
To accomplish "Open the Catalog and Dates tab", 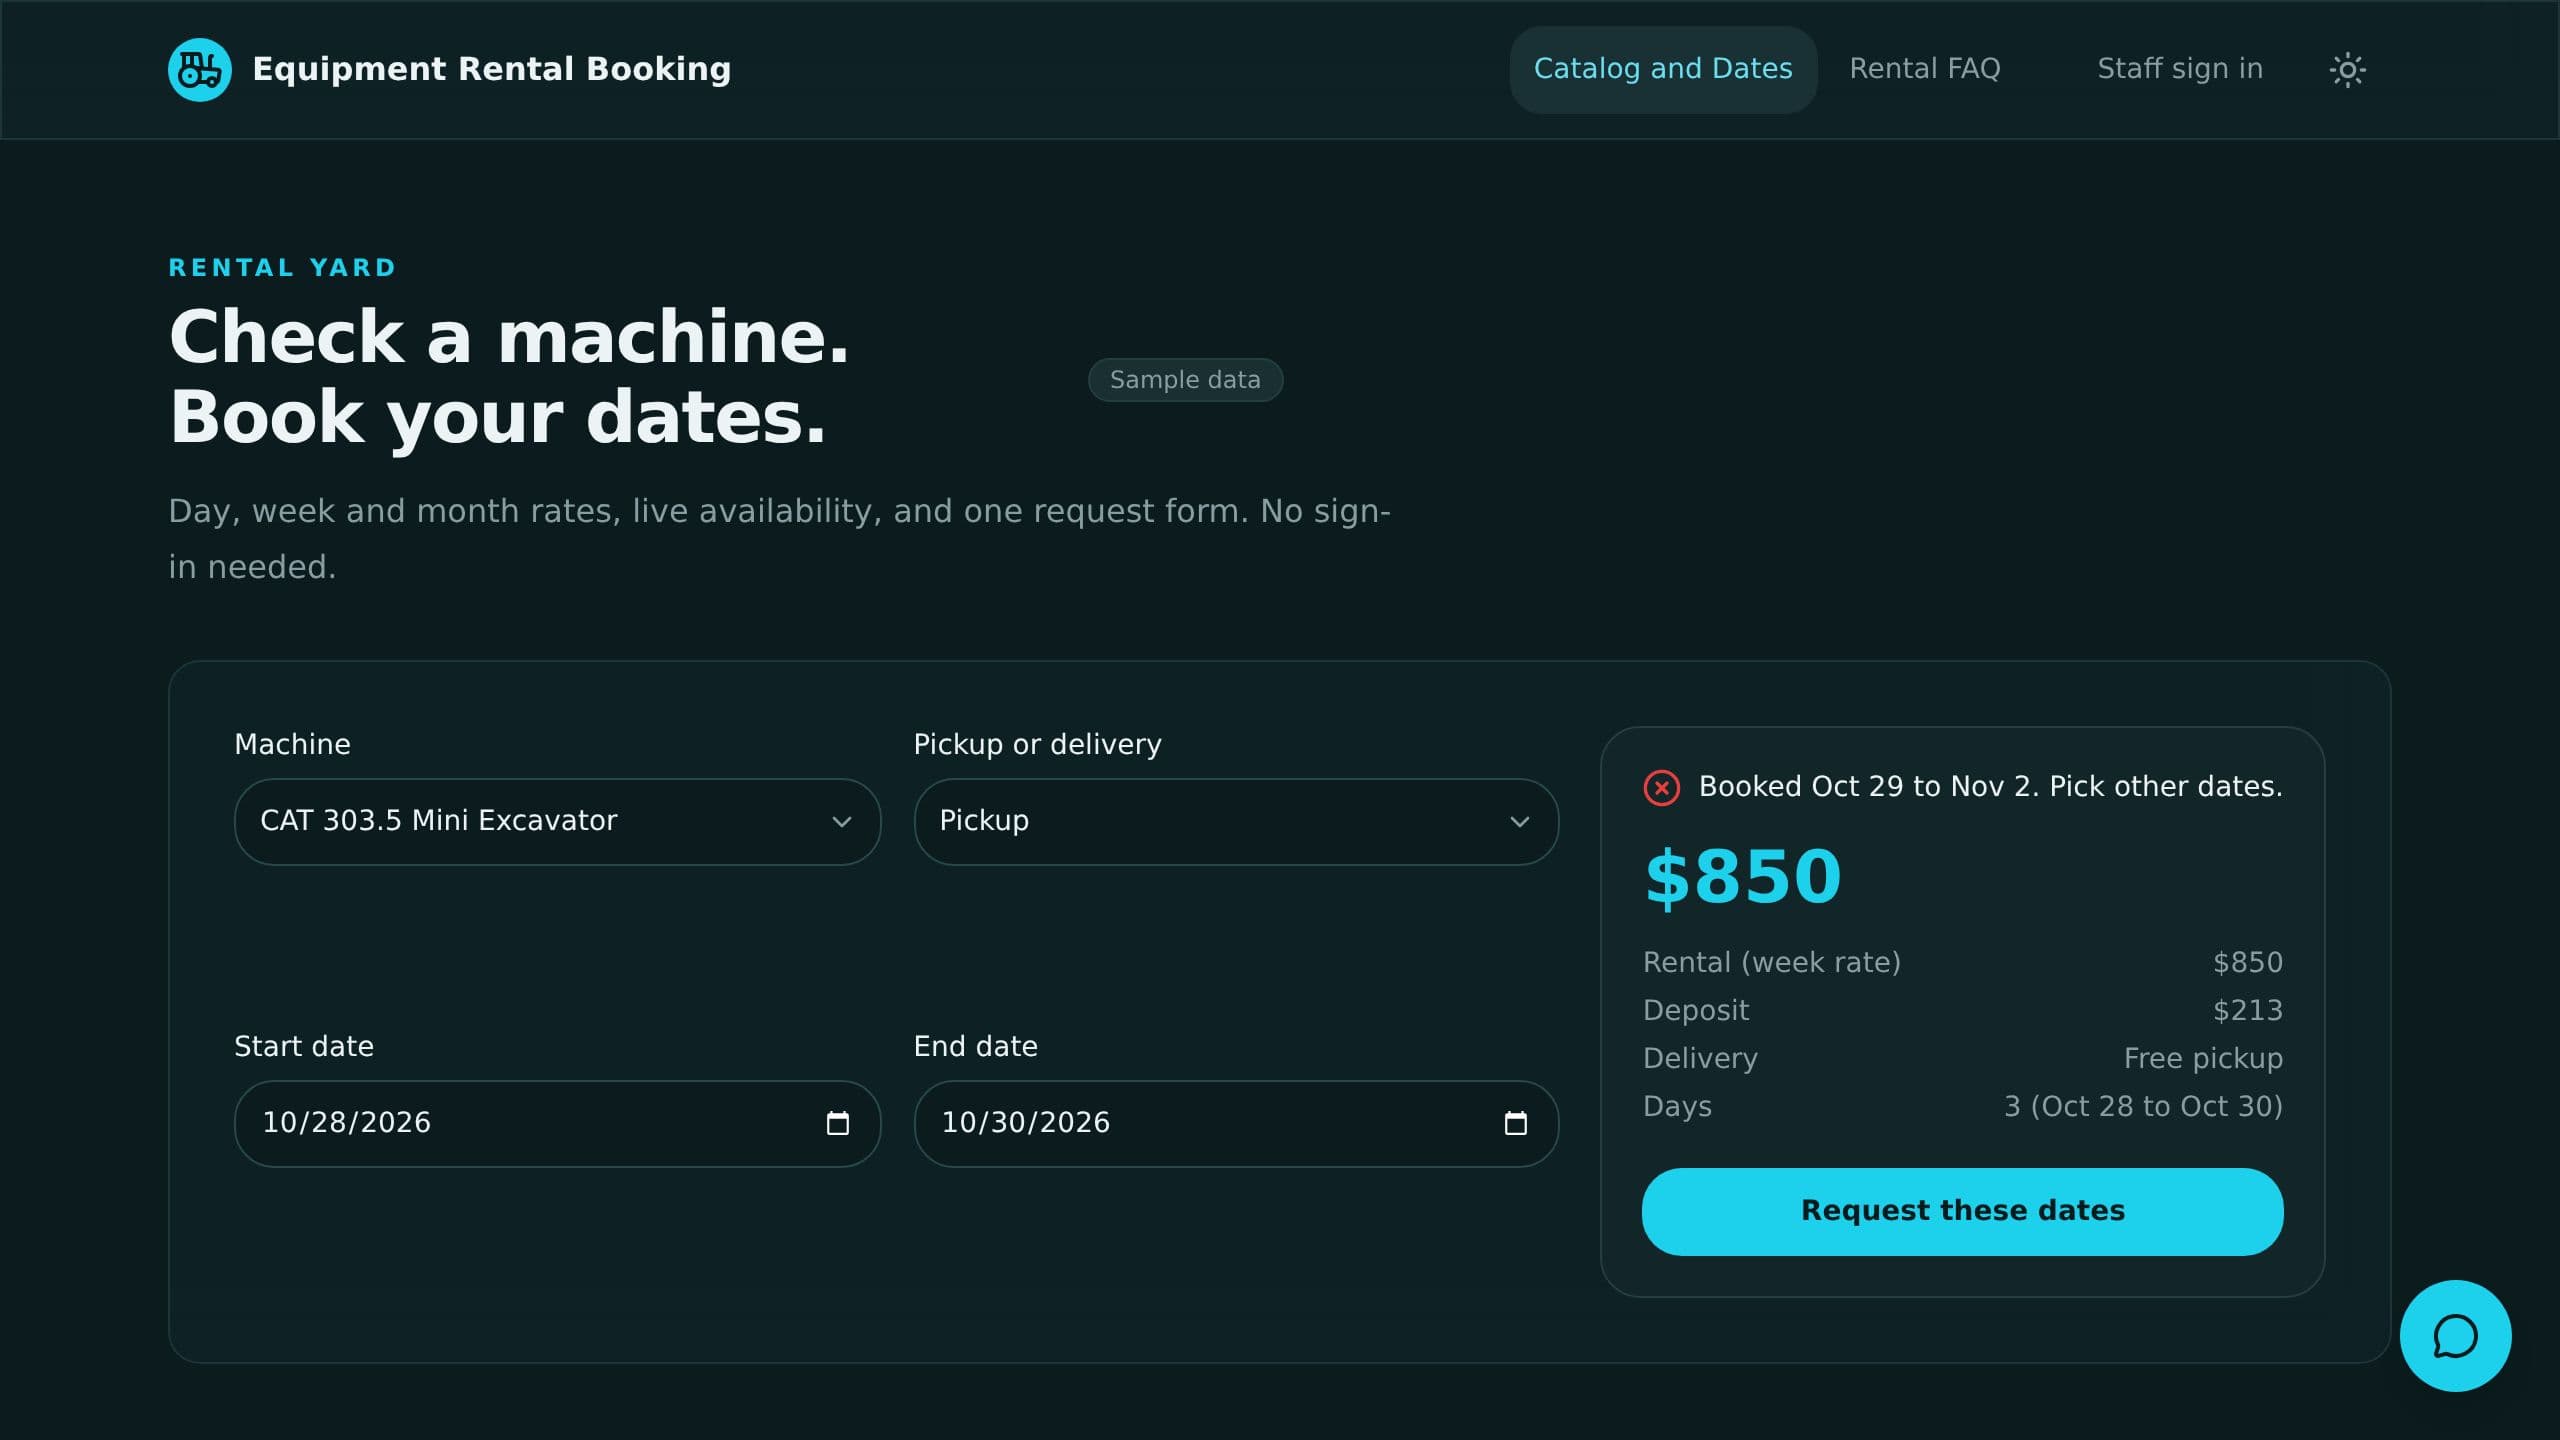I will 1663,69.
